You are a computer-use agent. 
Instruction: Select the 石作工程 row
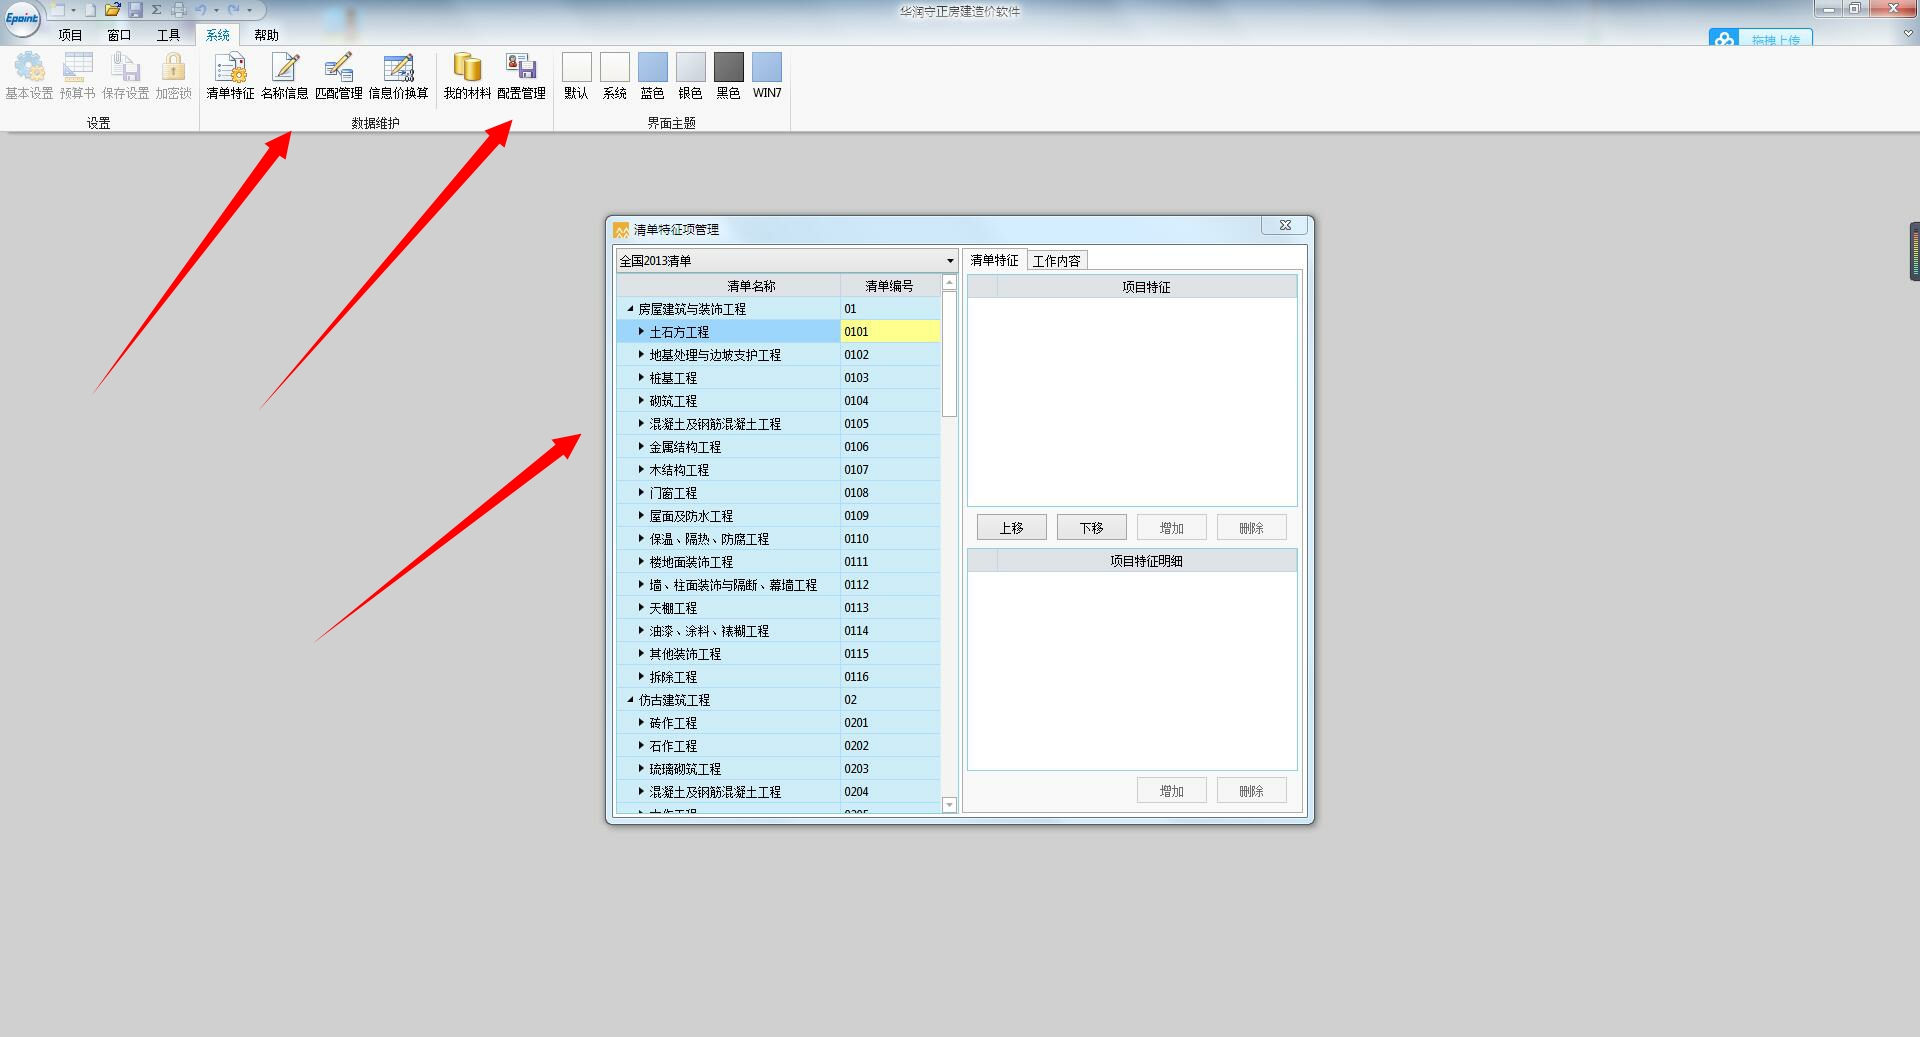tap(778, 746)
